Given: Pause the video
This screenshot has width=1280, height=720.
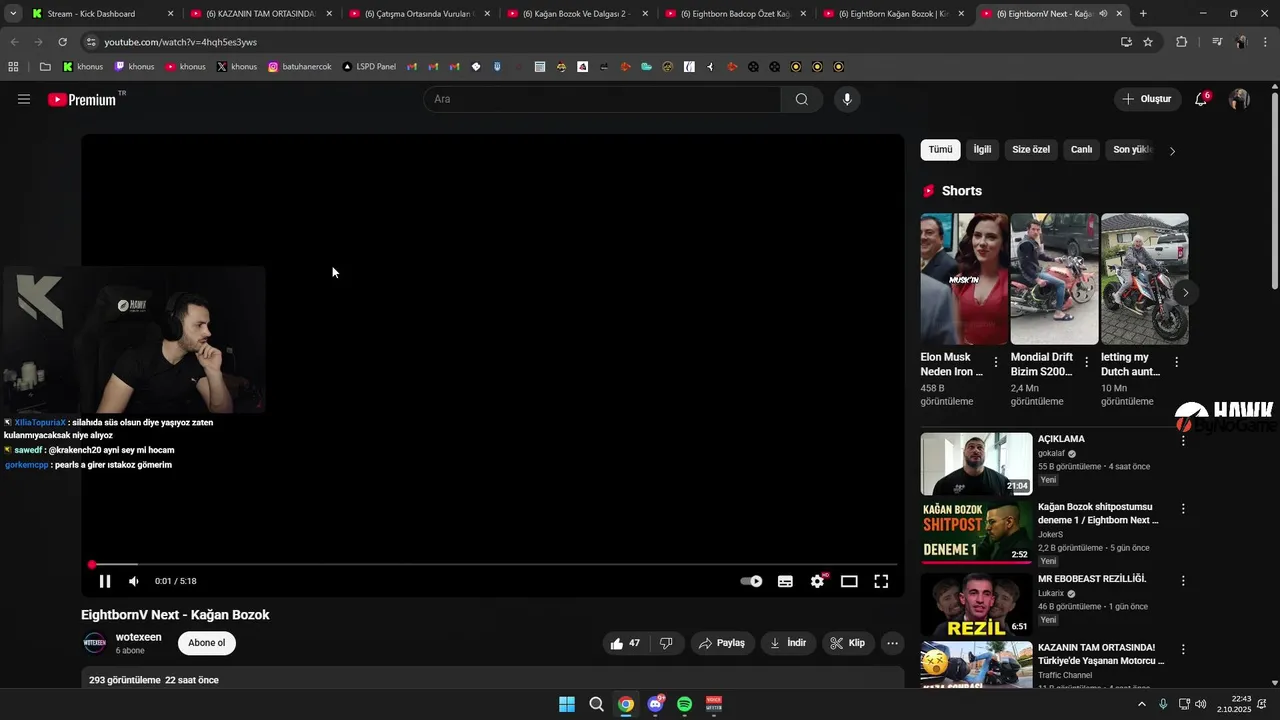Looking at the screenshot, I should (x=105, y=581).
